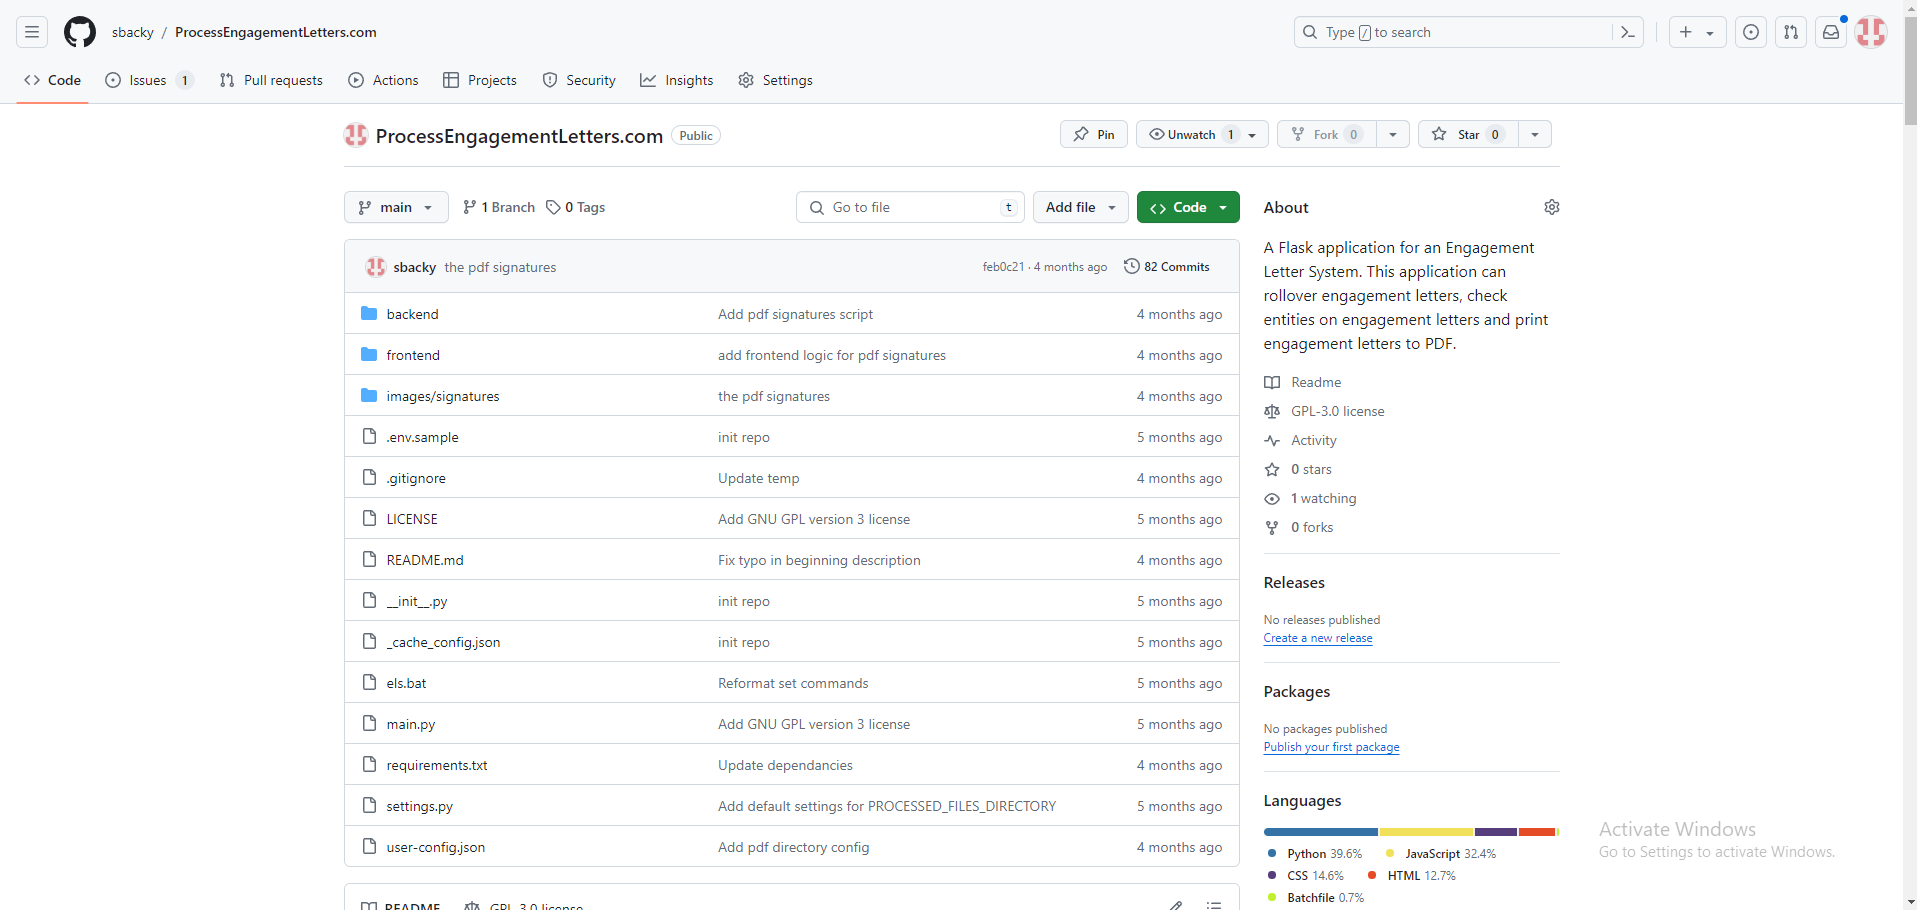Open commit hash feb0c21
Screen dimensions: 1917x910
pyautogui.click(x=1003, y=267)
